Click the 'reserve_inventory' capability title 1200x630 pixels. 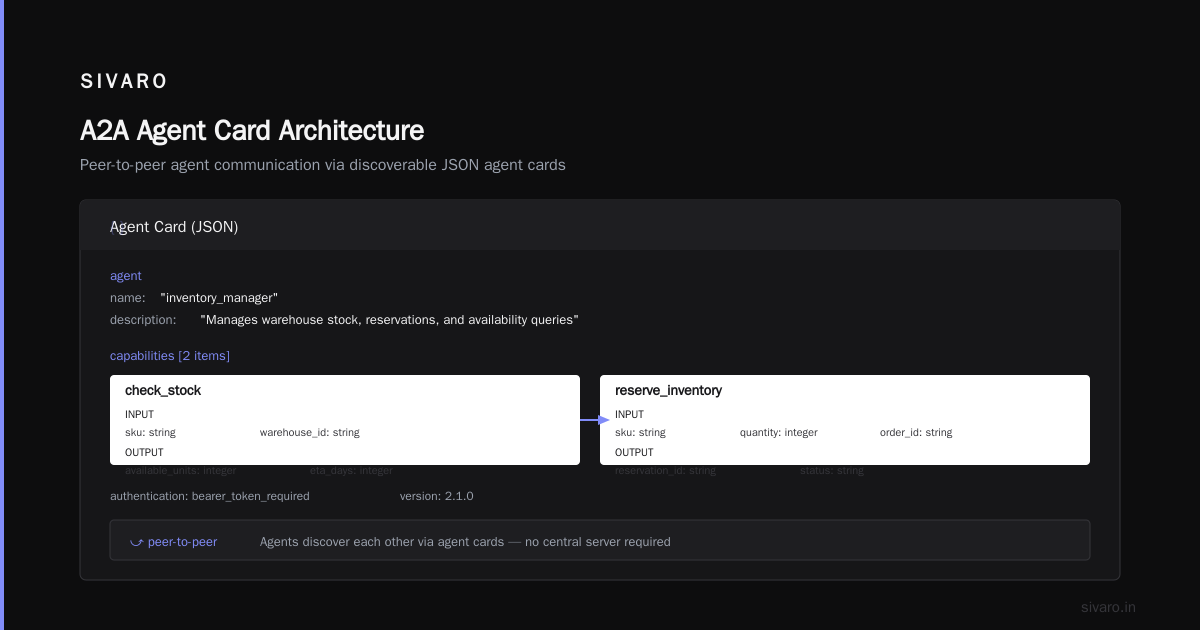pos(668,391)
